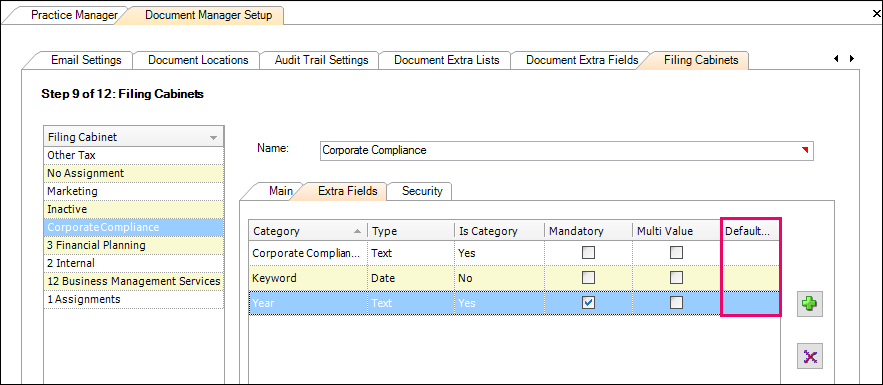
Task: Select Marketing filing cabinet
Action: [x=133, y=191]
